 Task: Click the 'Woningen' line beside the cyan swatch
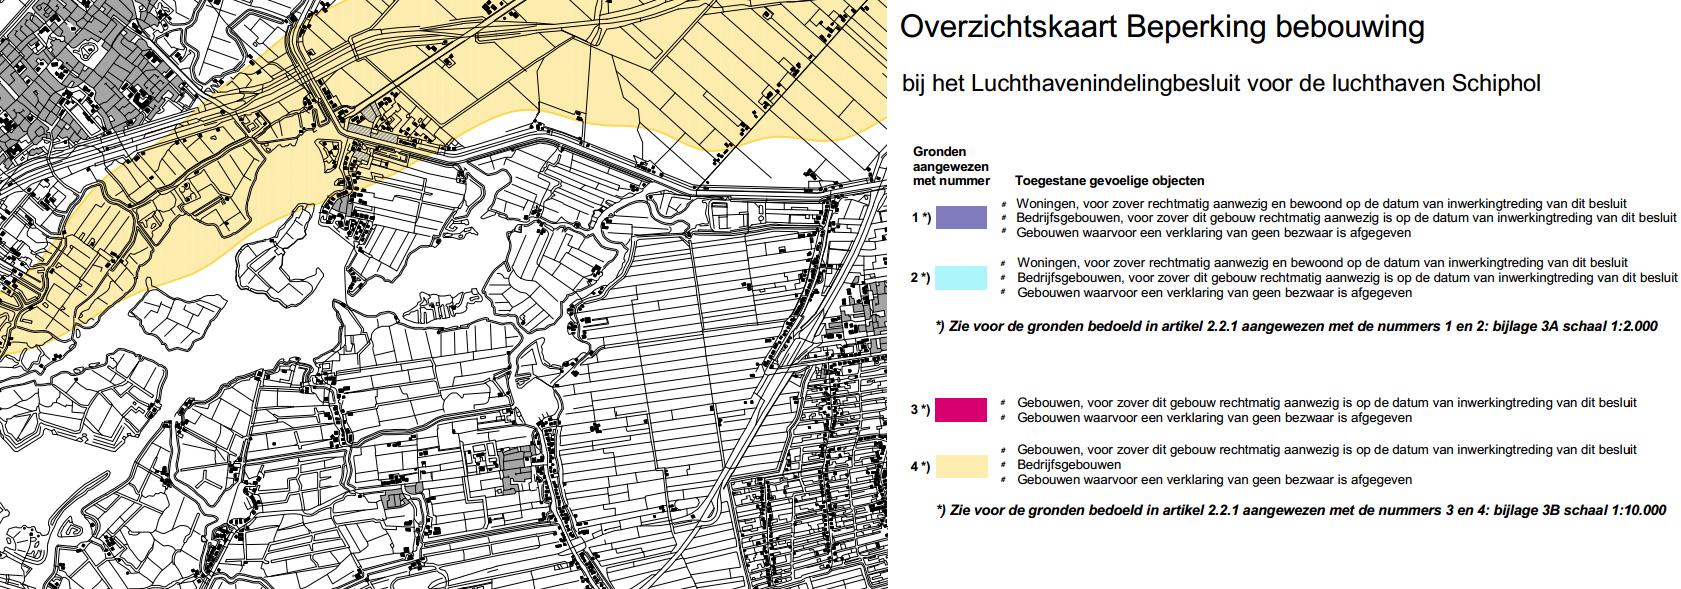(1323, 263)
